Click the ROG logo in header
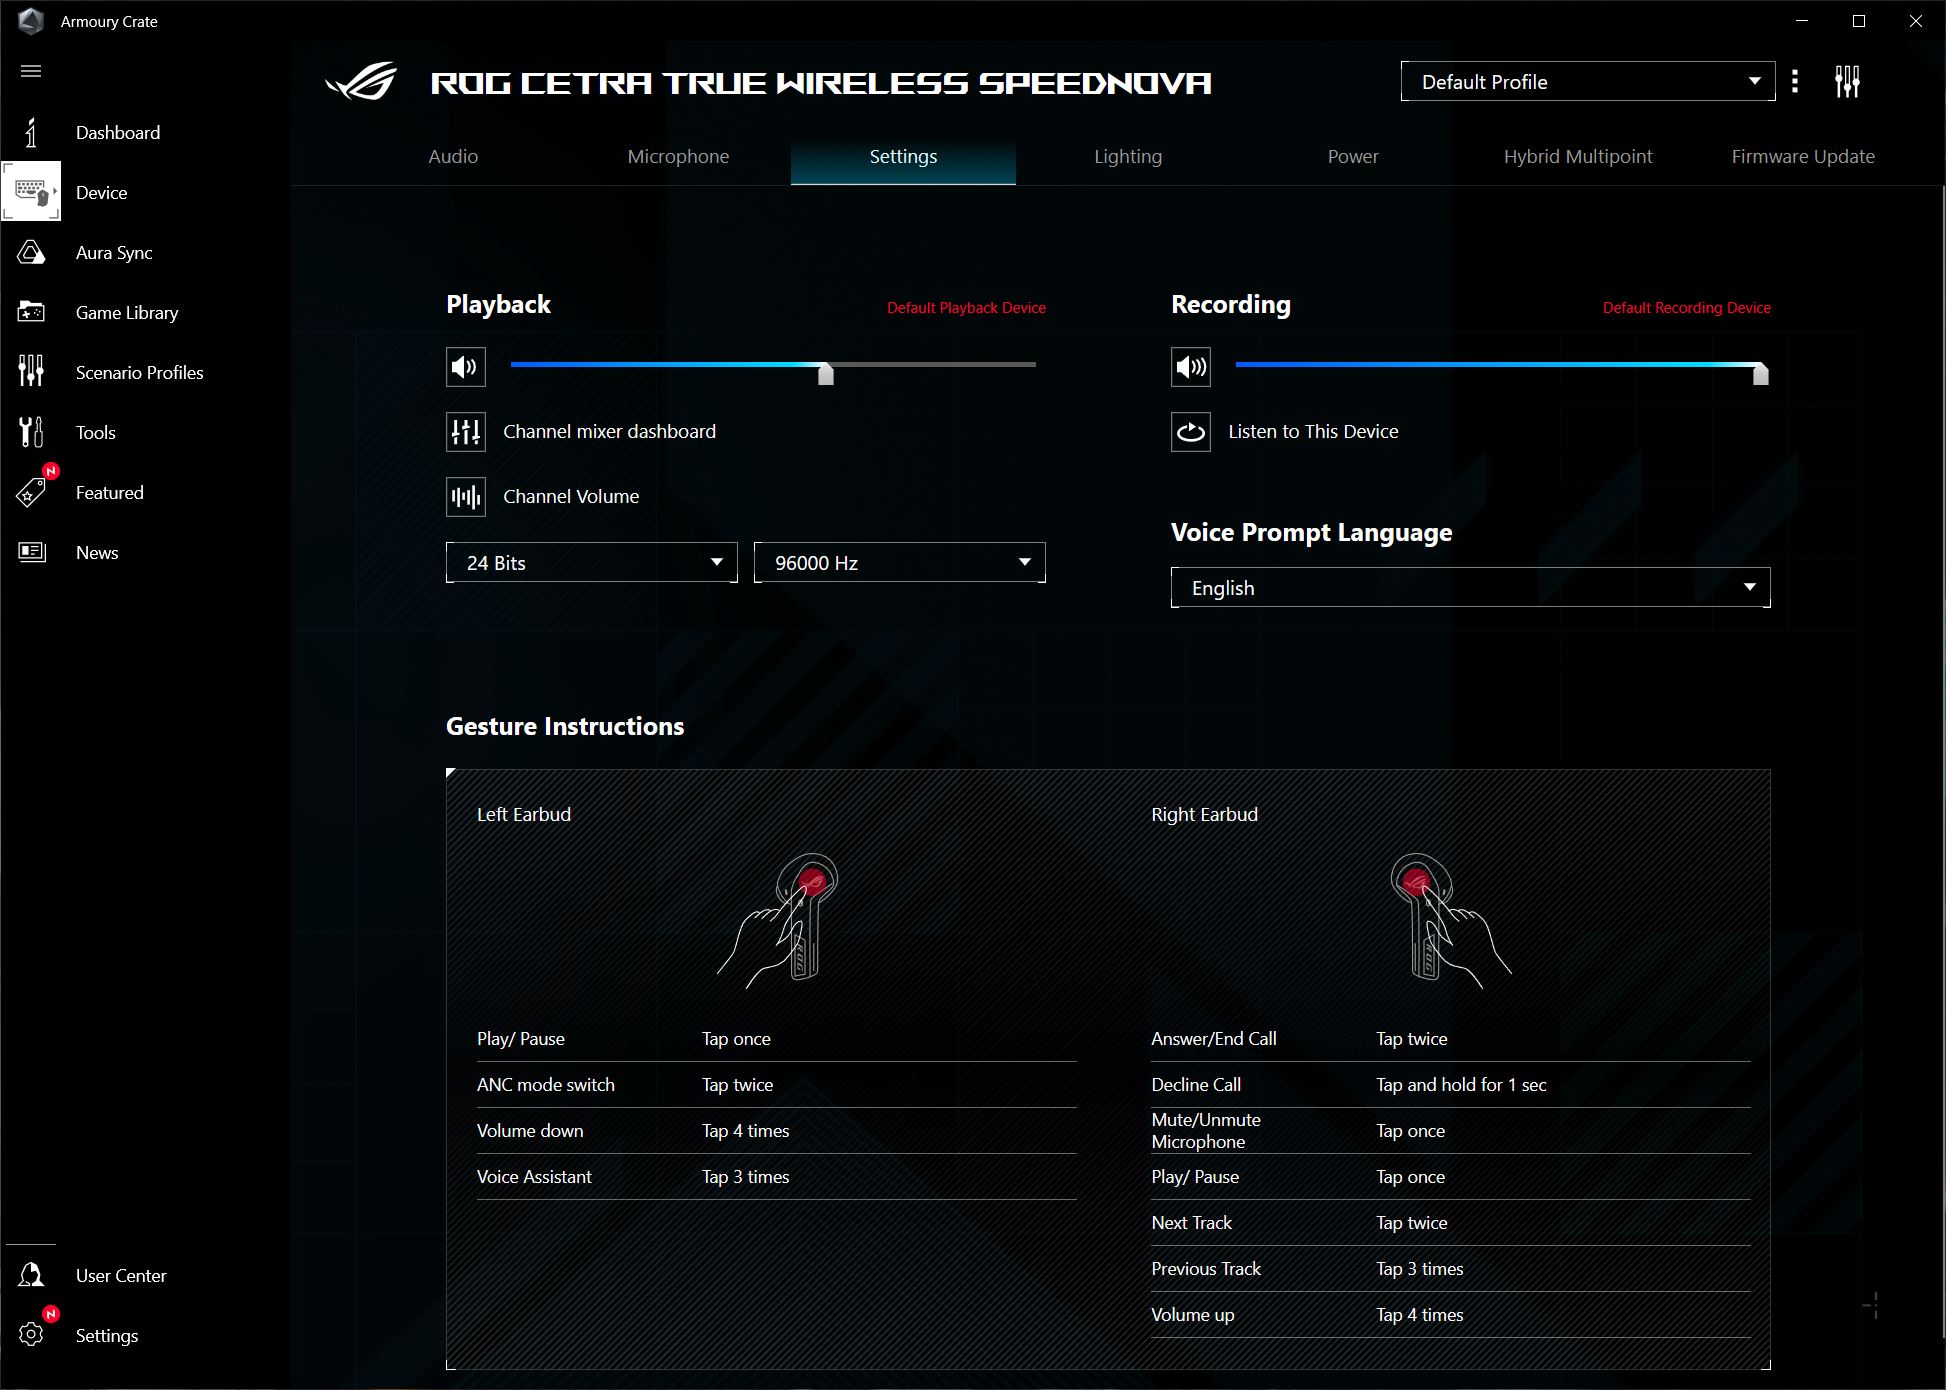 [x=362, y=82]
